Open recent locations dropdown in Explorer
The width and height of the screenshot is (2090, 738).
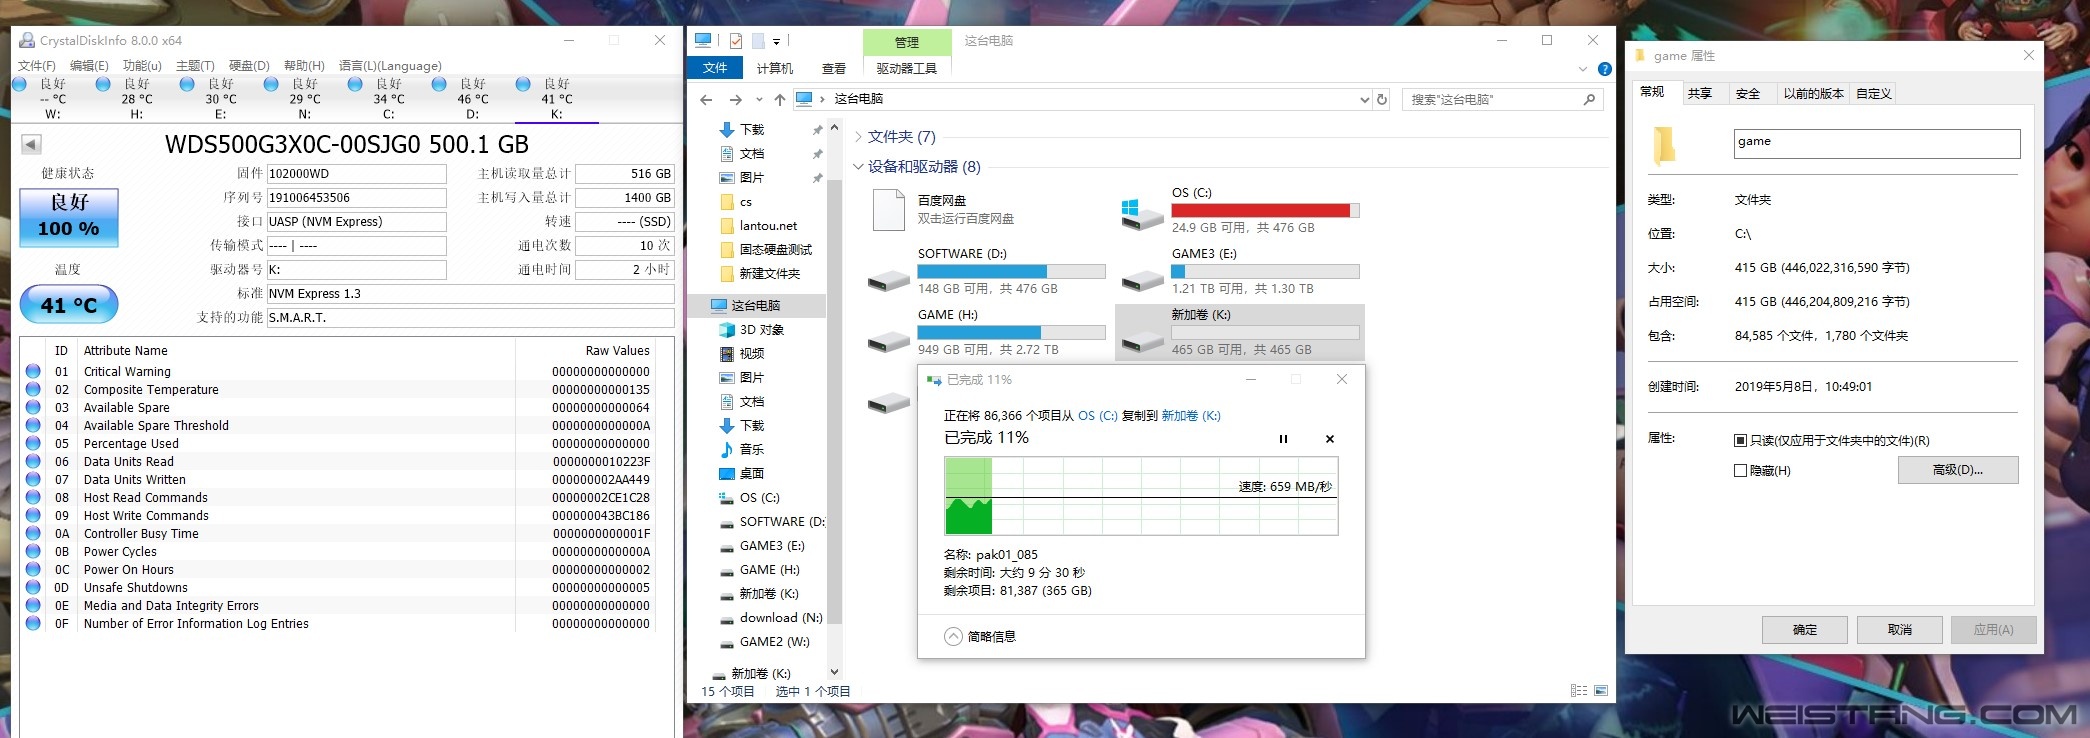(759, 100)
